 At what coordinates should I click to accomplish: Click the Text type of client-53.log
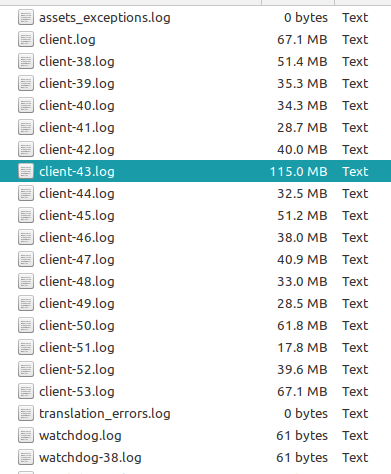[x=355, y=392]
